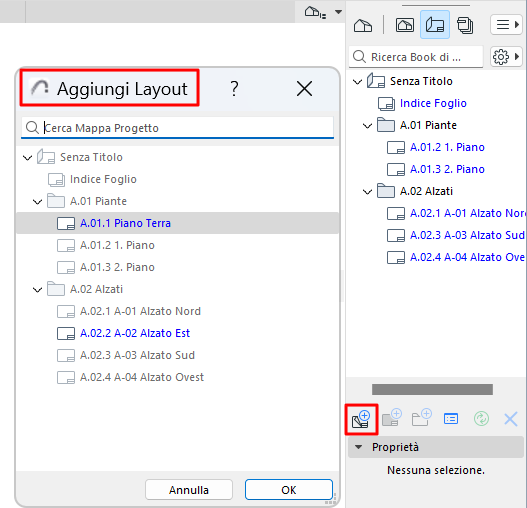Close the Aggiungi Layout dialog
Screen dimensions: 527x508
[x=304, y=88]
